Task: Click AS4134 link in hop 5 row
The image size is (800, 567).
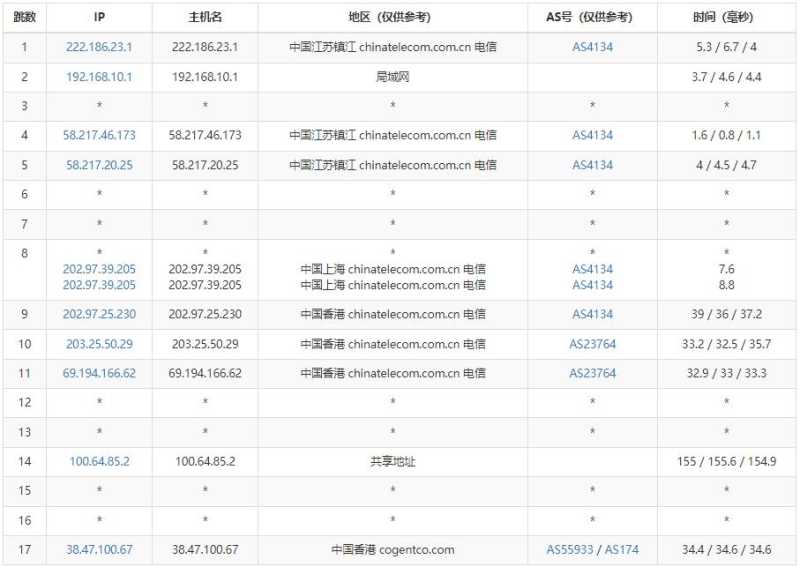Action: (592, 165)
